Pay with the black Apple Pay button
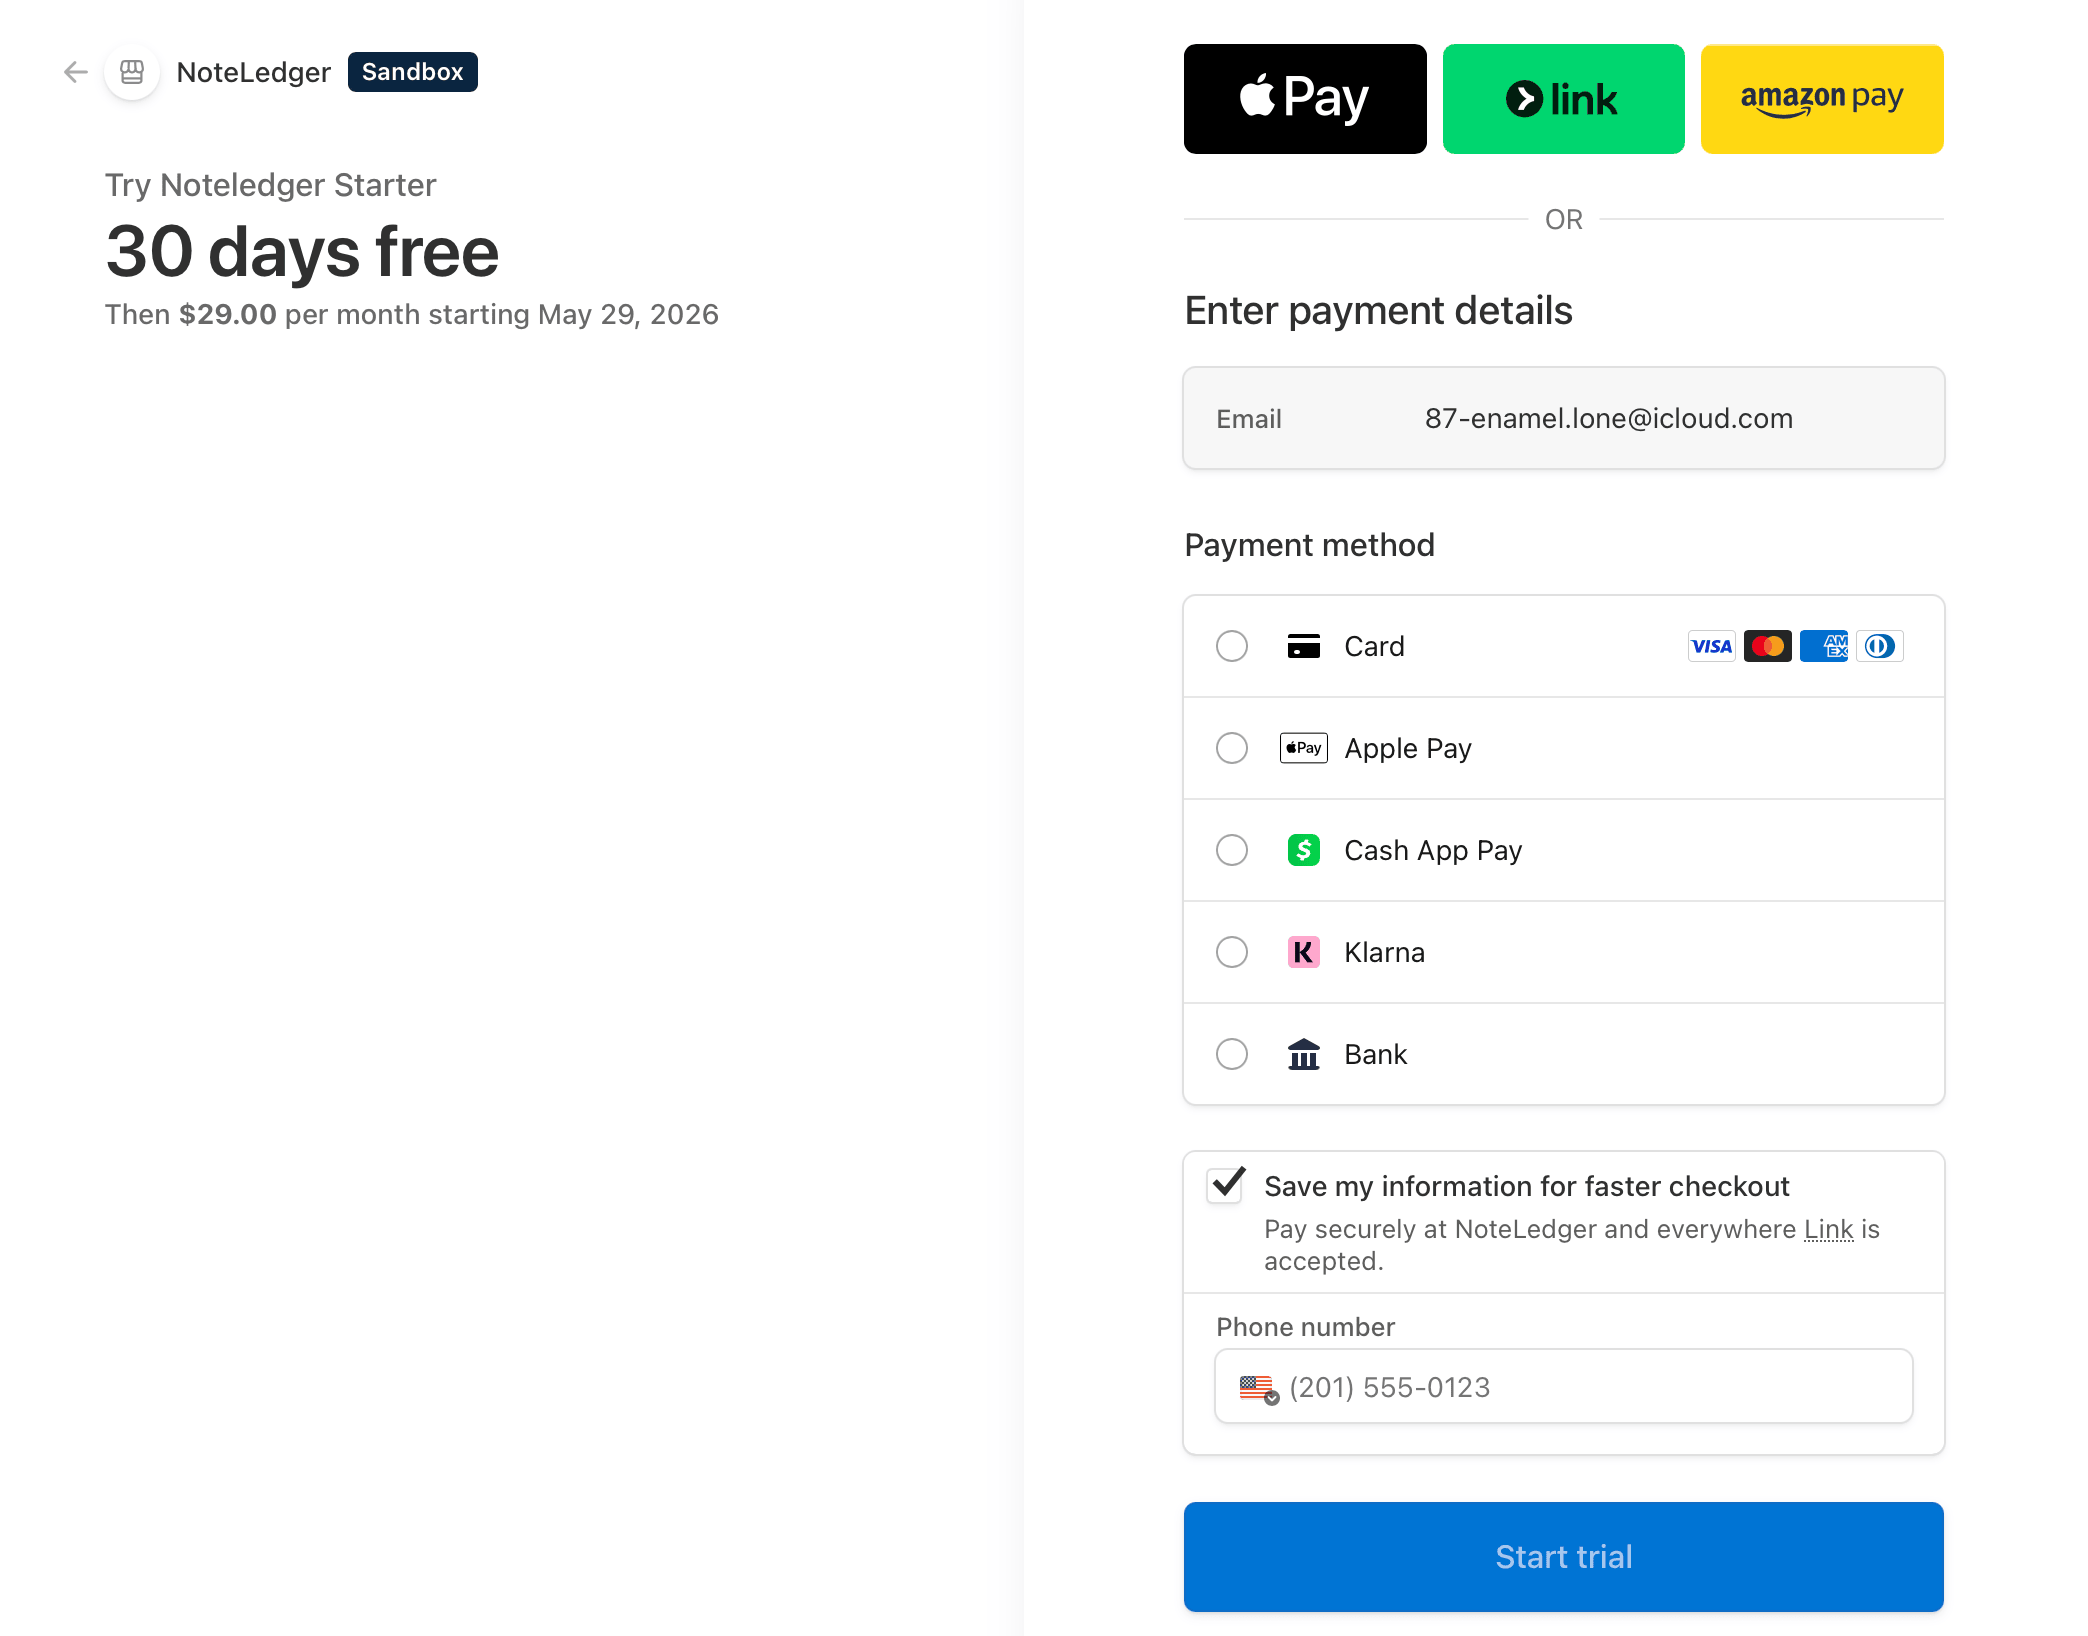 (x=1305, y=99)
